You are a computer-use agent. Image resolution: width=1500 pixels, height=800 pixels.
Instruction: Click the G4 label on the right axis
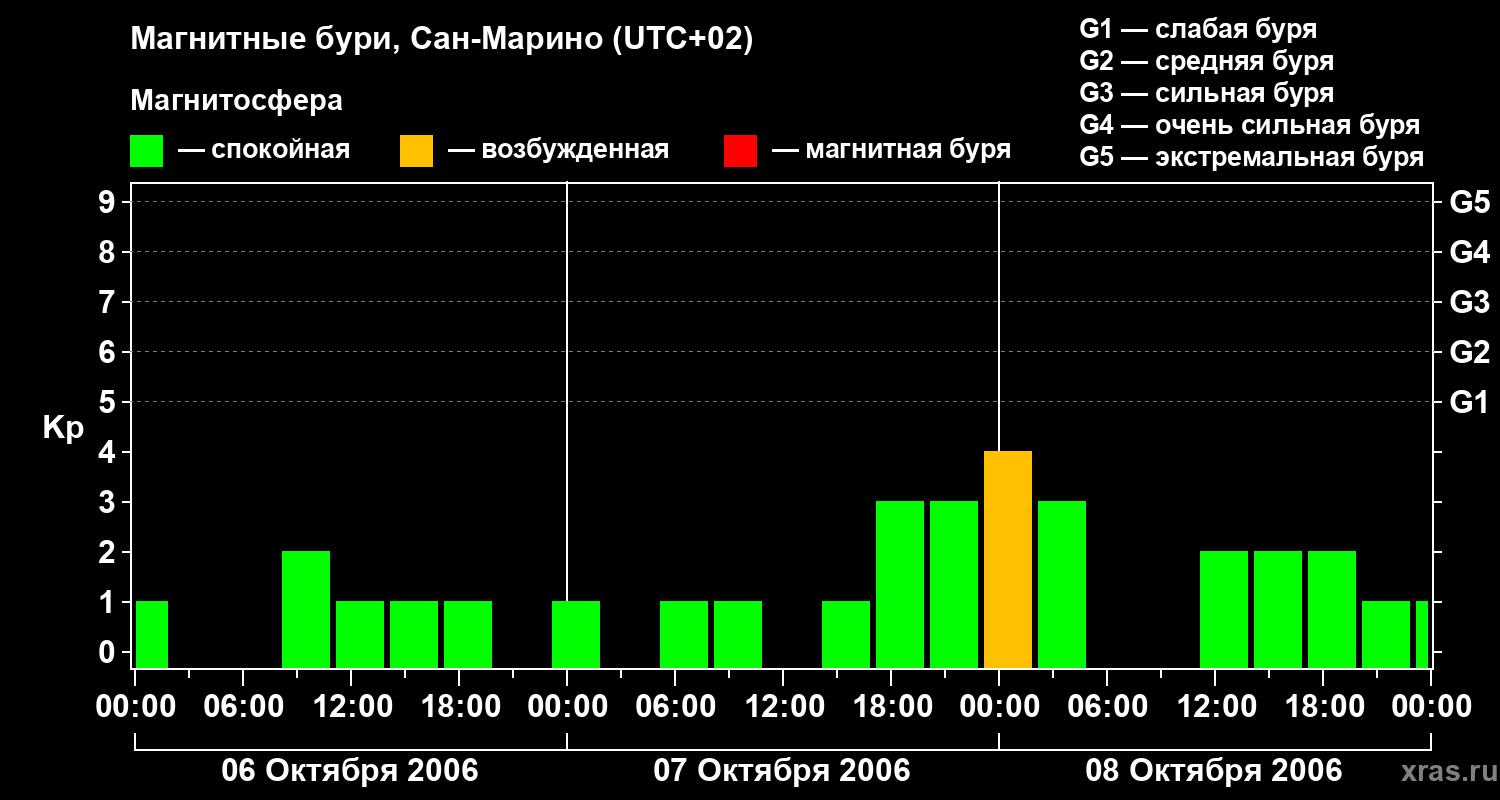click(x=1470, y=252)
